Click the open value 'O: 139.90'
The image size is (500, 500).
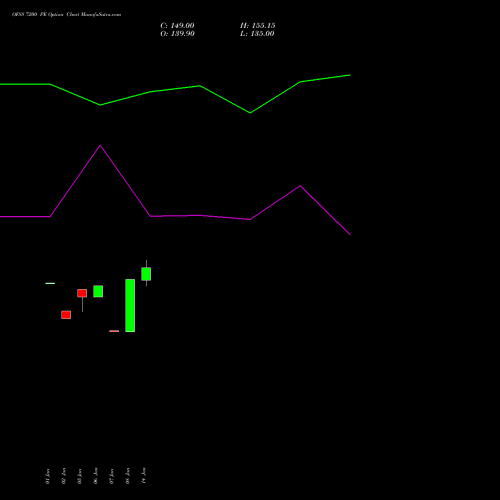pos(177,34)
